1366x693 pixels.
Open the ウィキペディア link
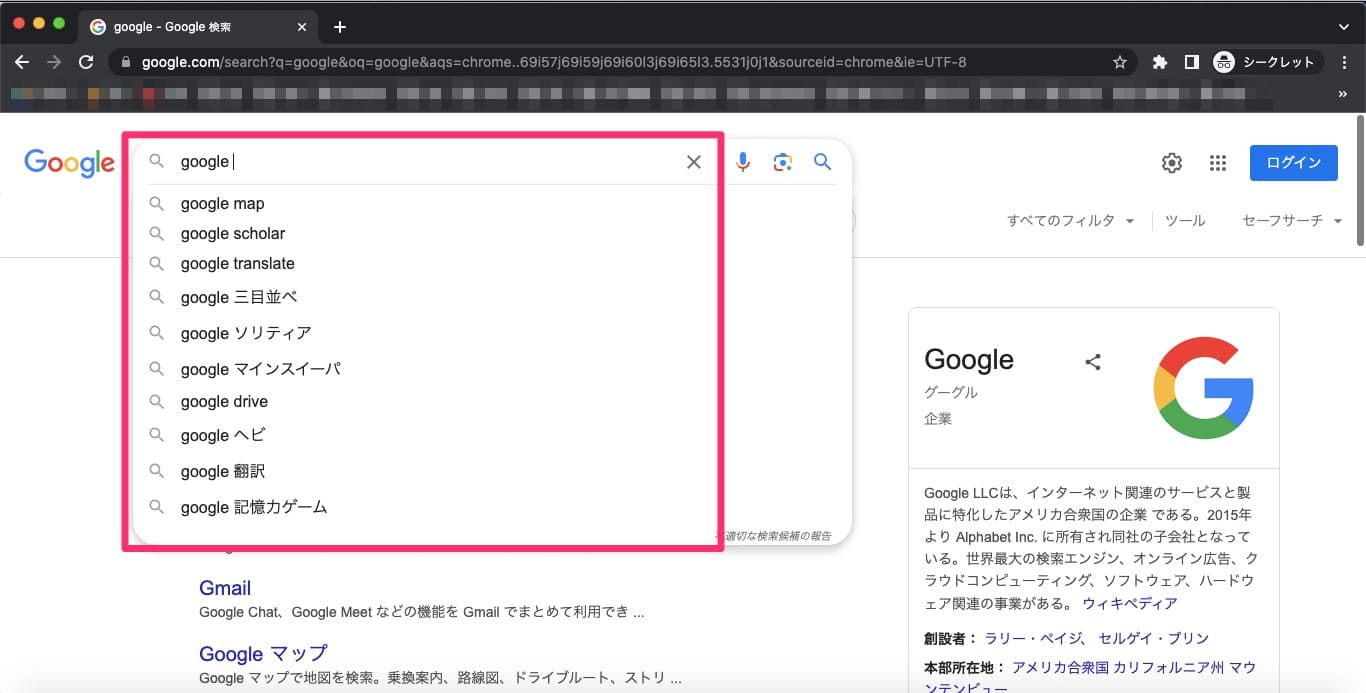click(1130, 603)
